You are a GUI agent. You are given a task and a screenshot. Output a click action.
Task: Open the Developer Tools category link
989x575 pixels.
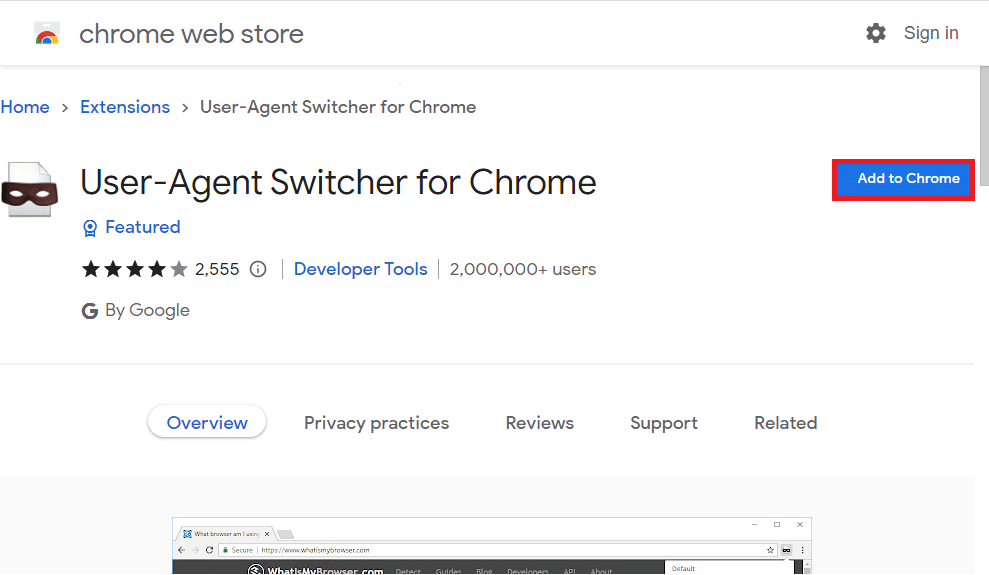tap(361, 269)
